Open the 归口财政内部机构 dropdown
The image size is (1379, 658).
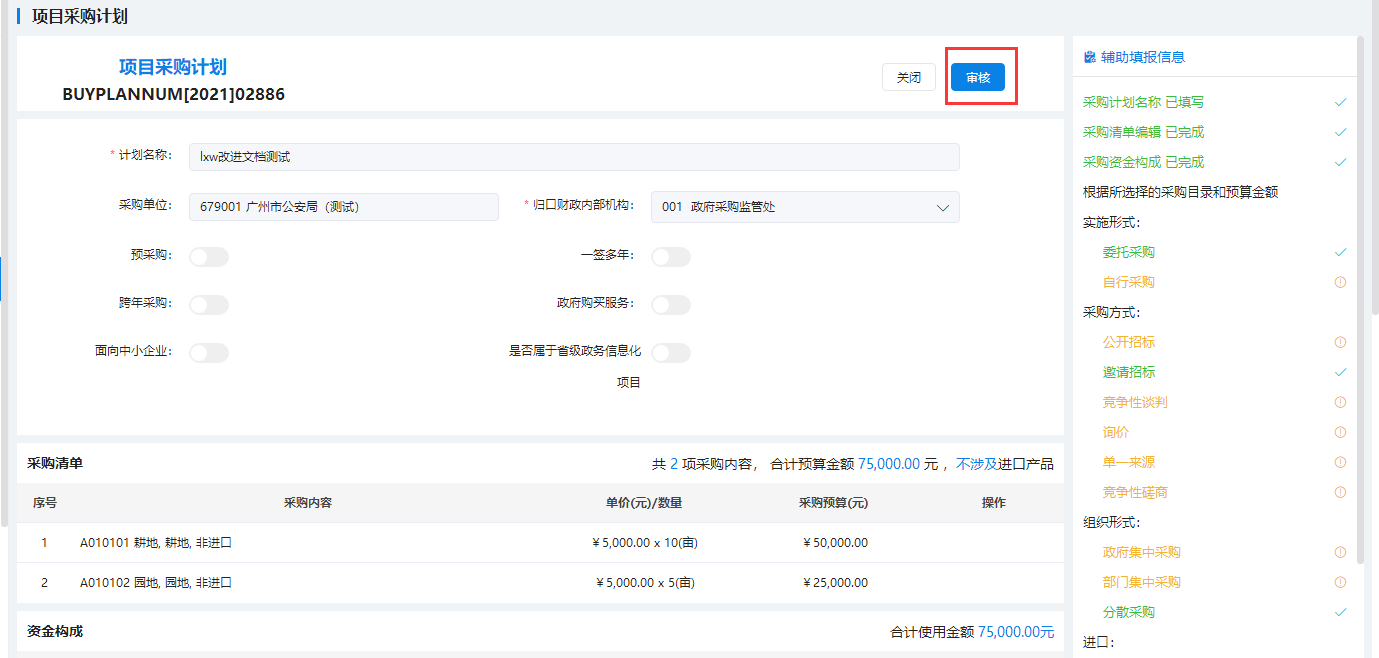point(804,207)
